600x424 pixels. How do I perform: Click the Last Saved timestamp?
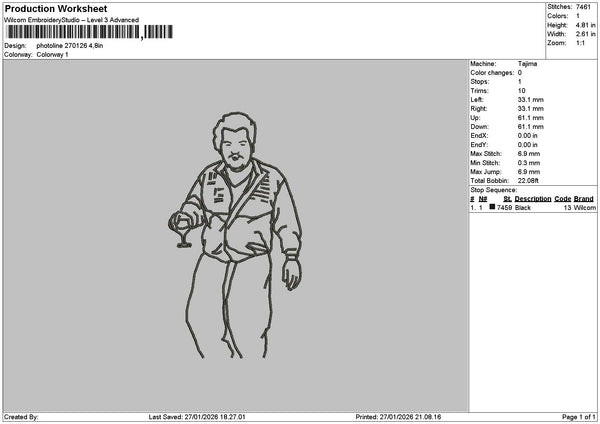197,417
